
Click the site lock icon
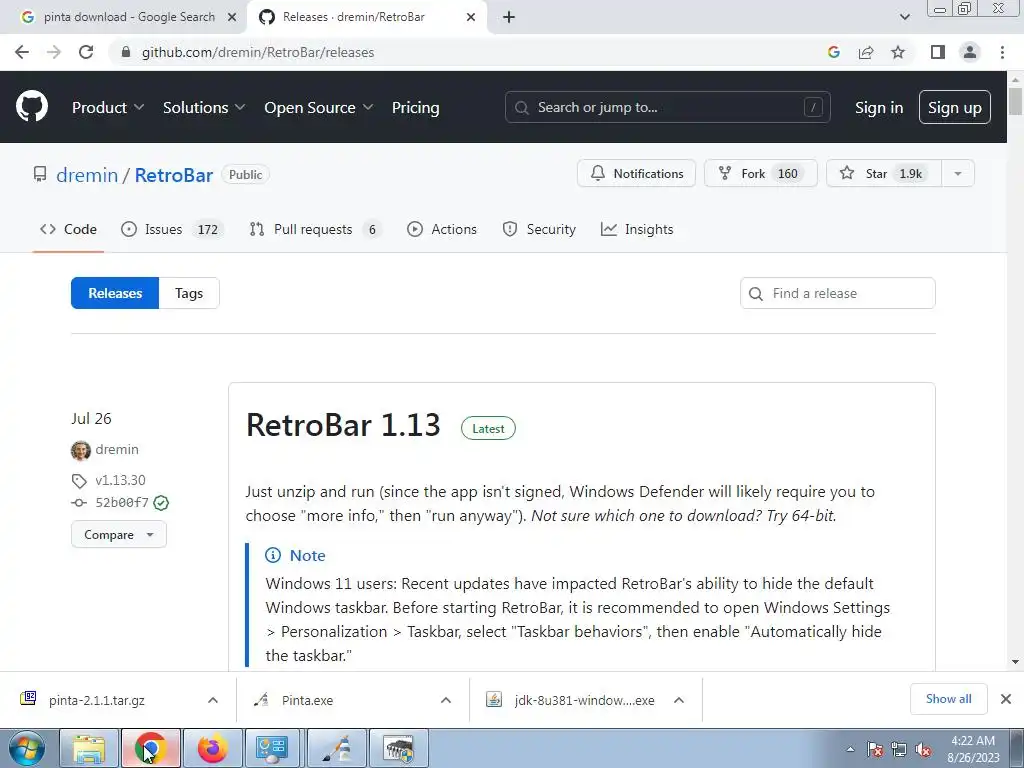tap(126, 52)
